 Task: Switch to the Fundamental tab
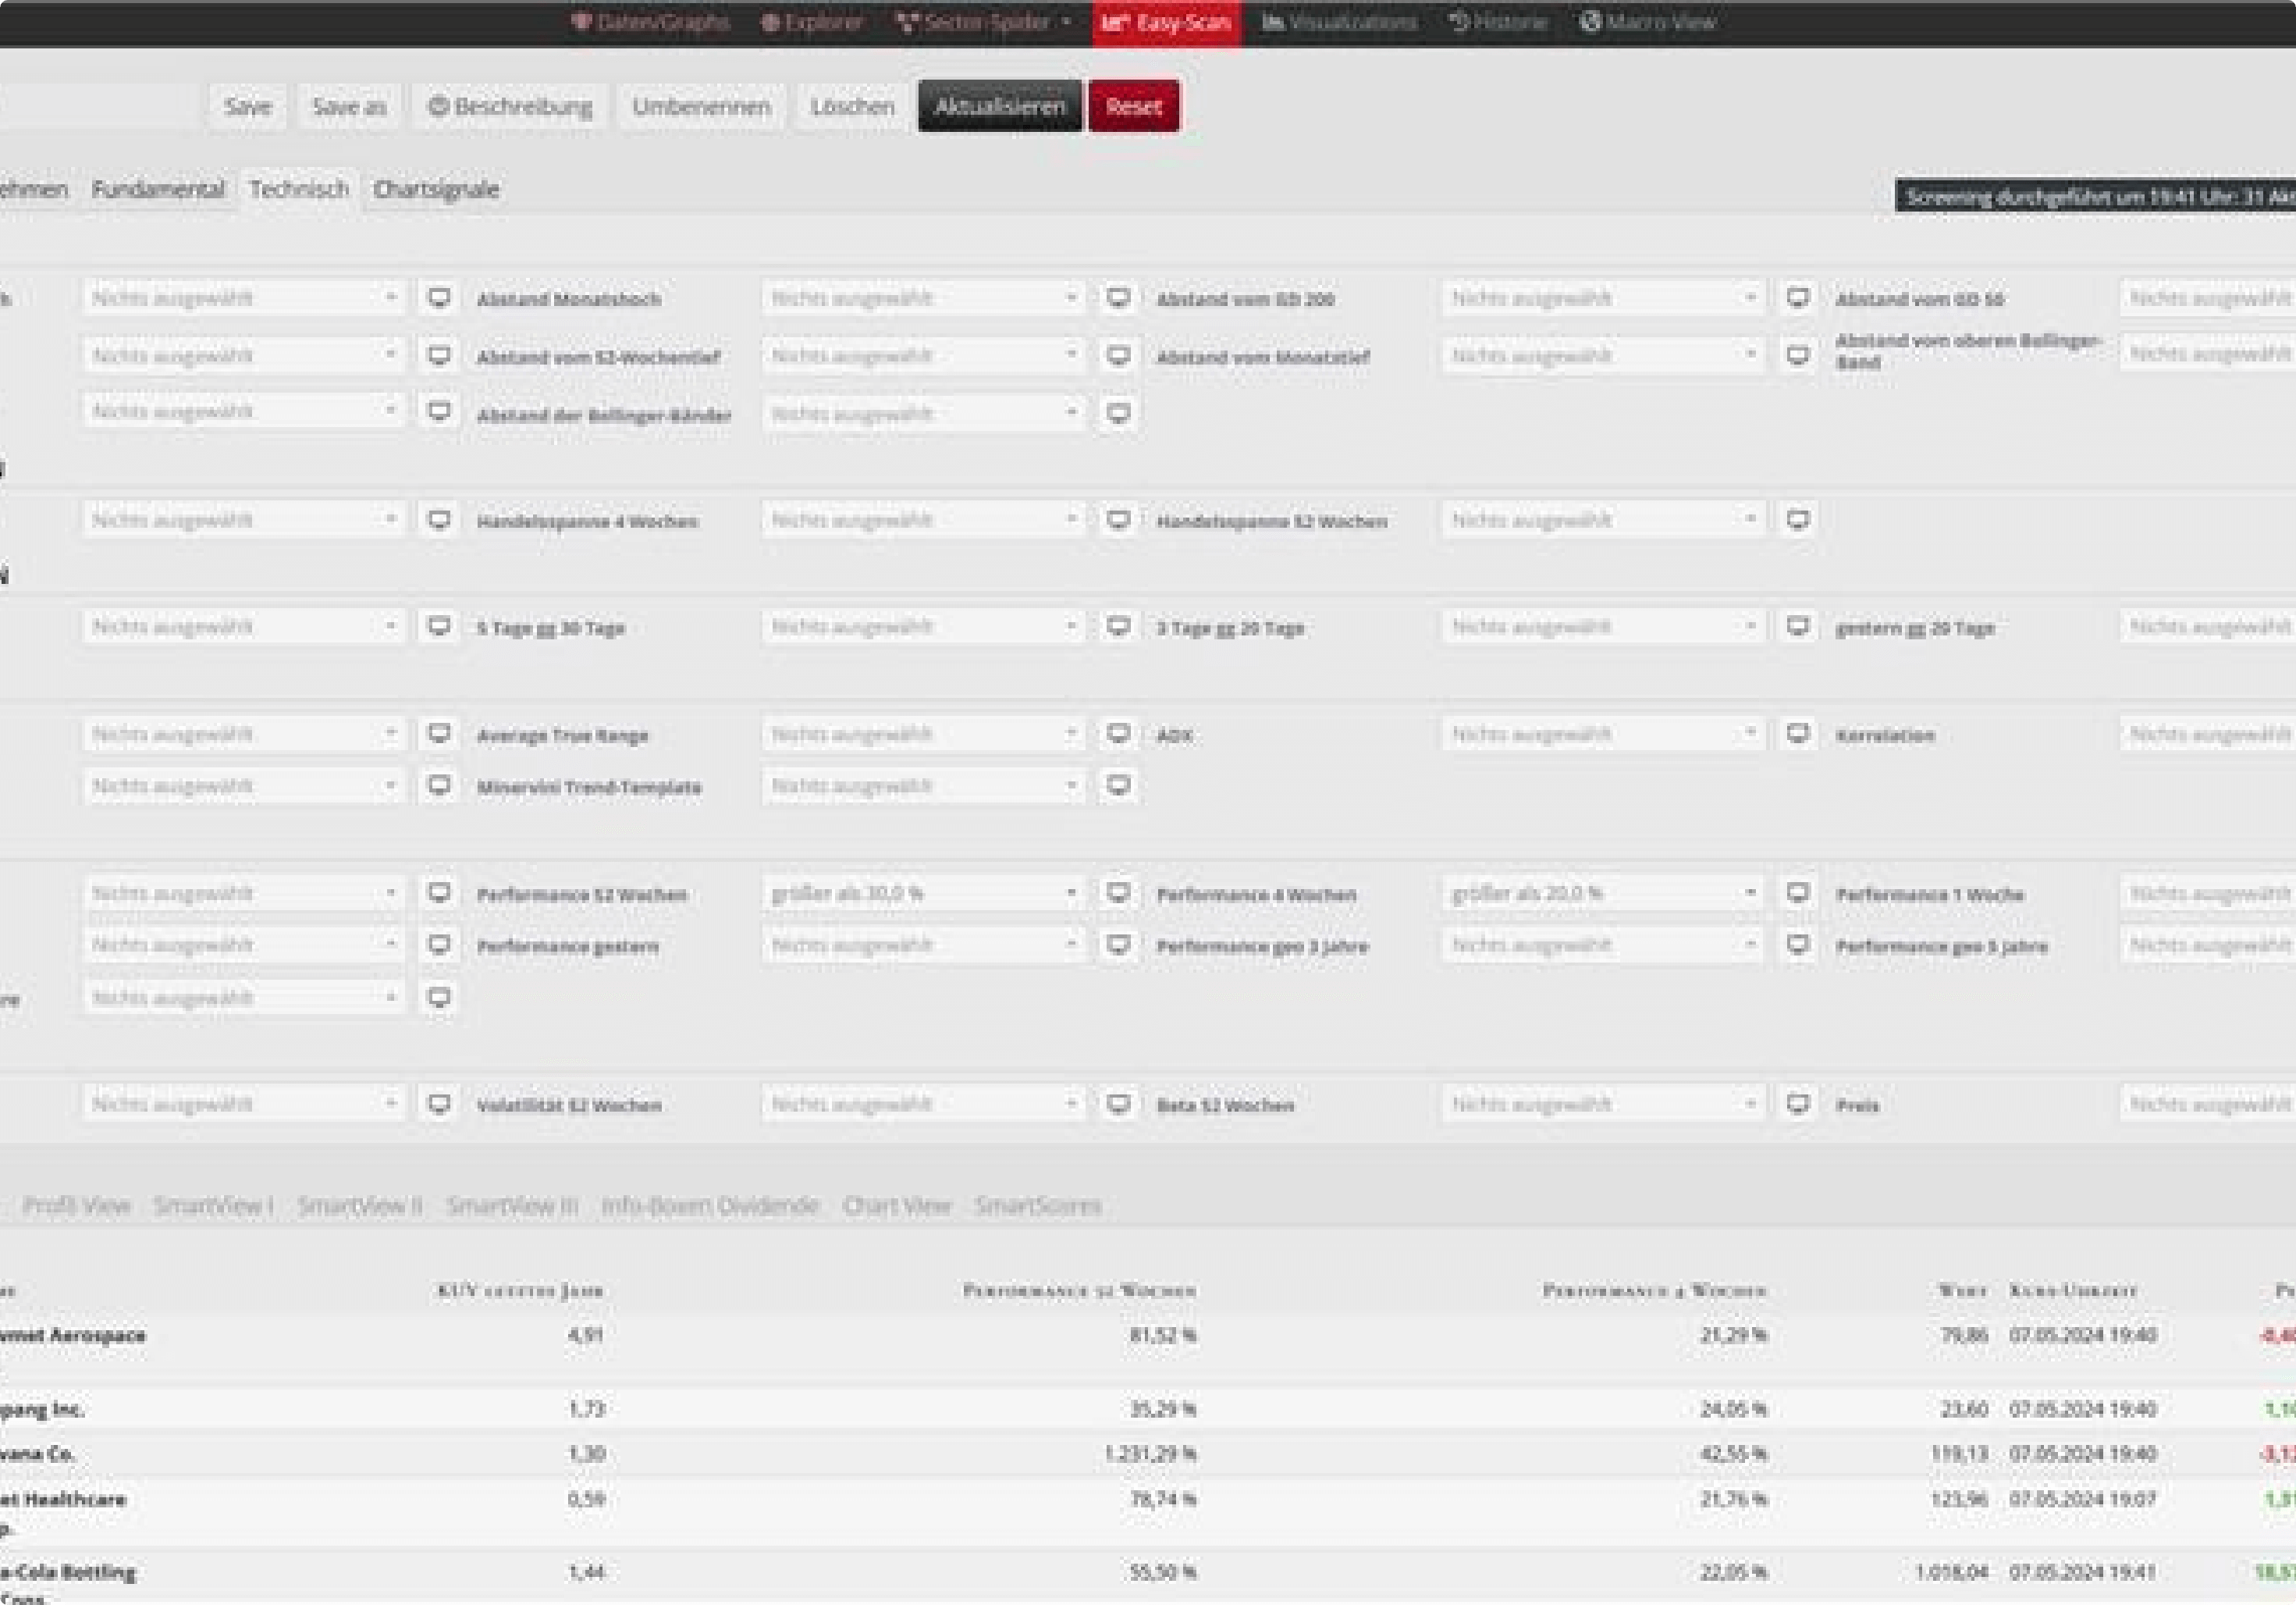158,189
